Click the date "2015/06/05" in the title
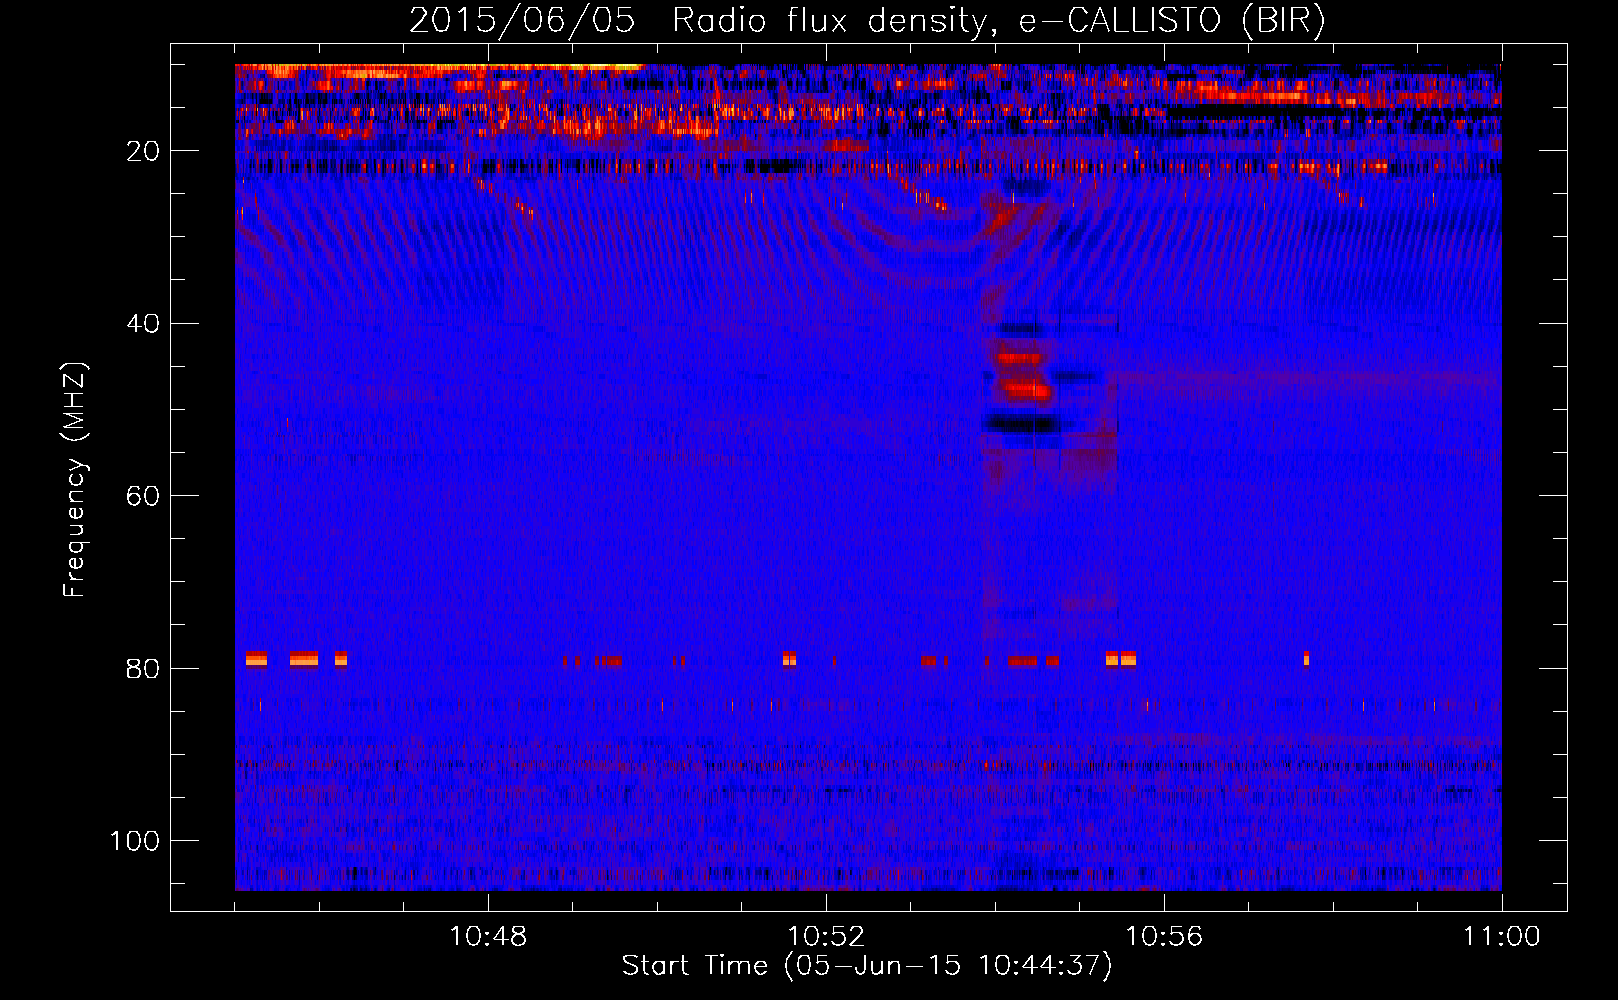This screenshot has width=1618, height=1000. [522, 21]
